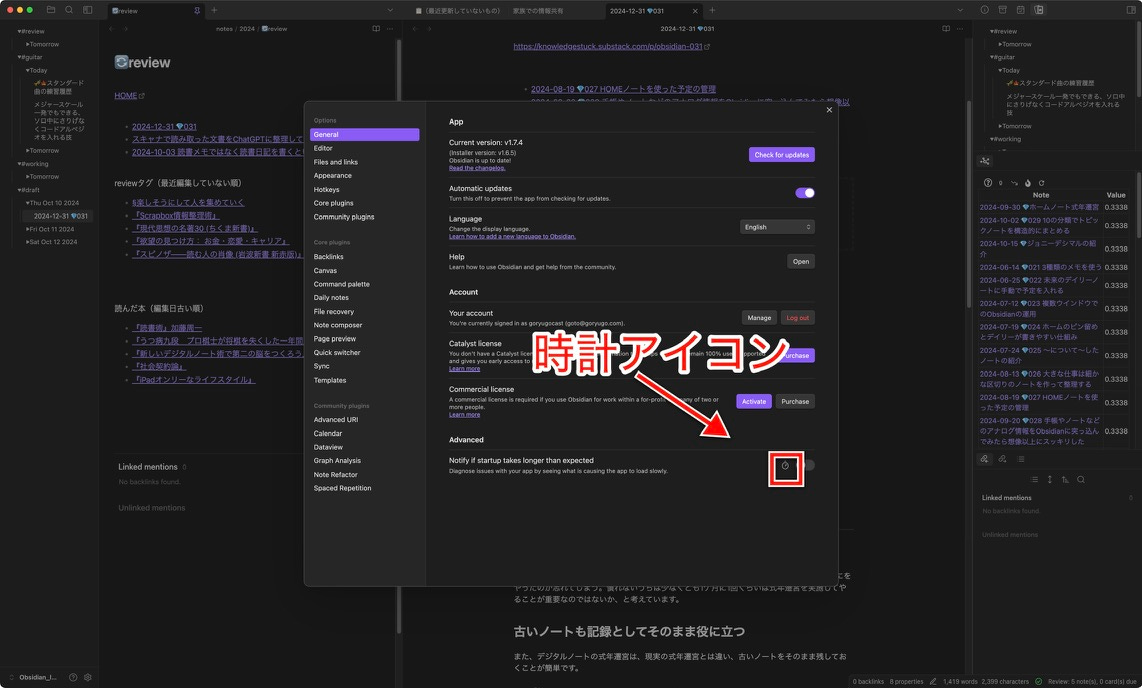Enable notify if startup takes longer toggle
Viewport: 1142px width, 688px height.
[x=805, y=465]
